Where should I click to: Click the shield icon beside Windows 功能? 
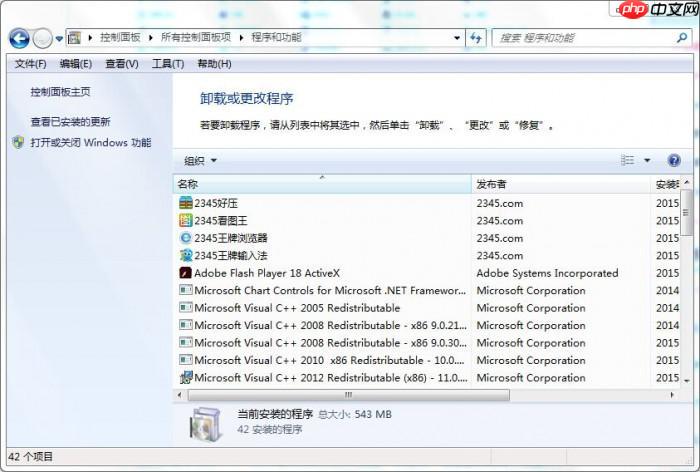pos(18,142)
